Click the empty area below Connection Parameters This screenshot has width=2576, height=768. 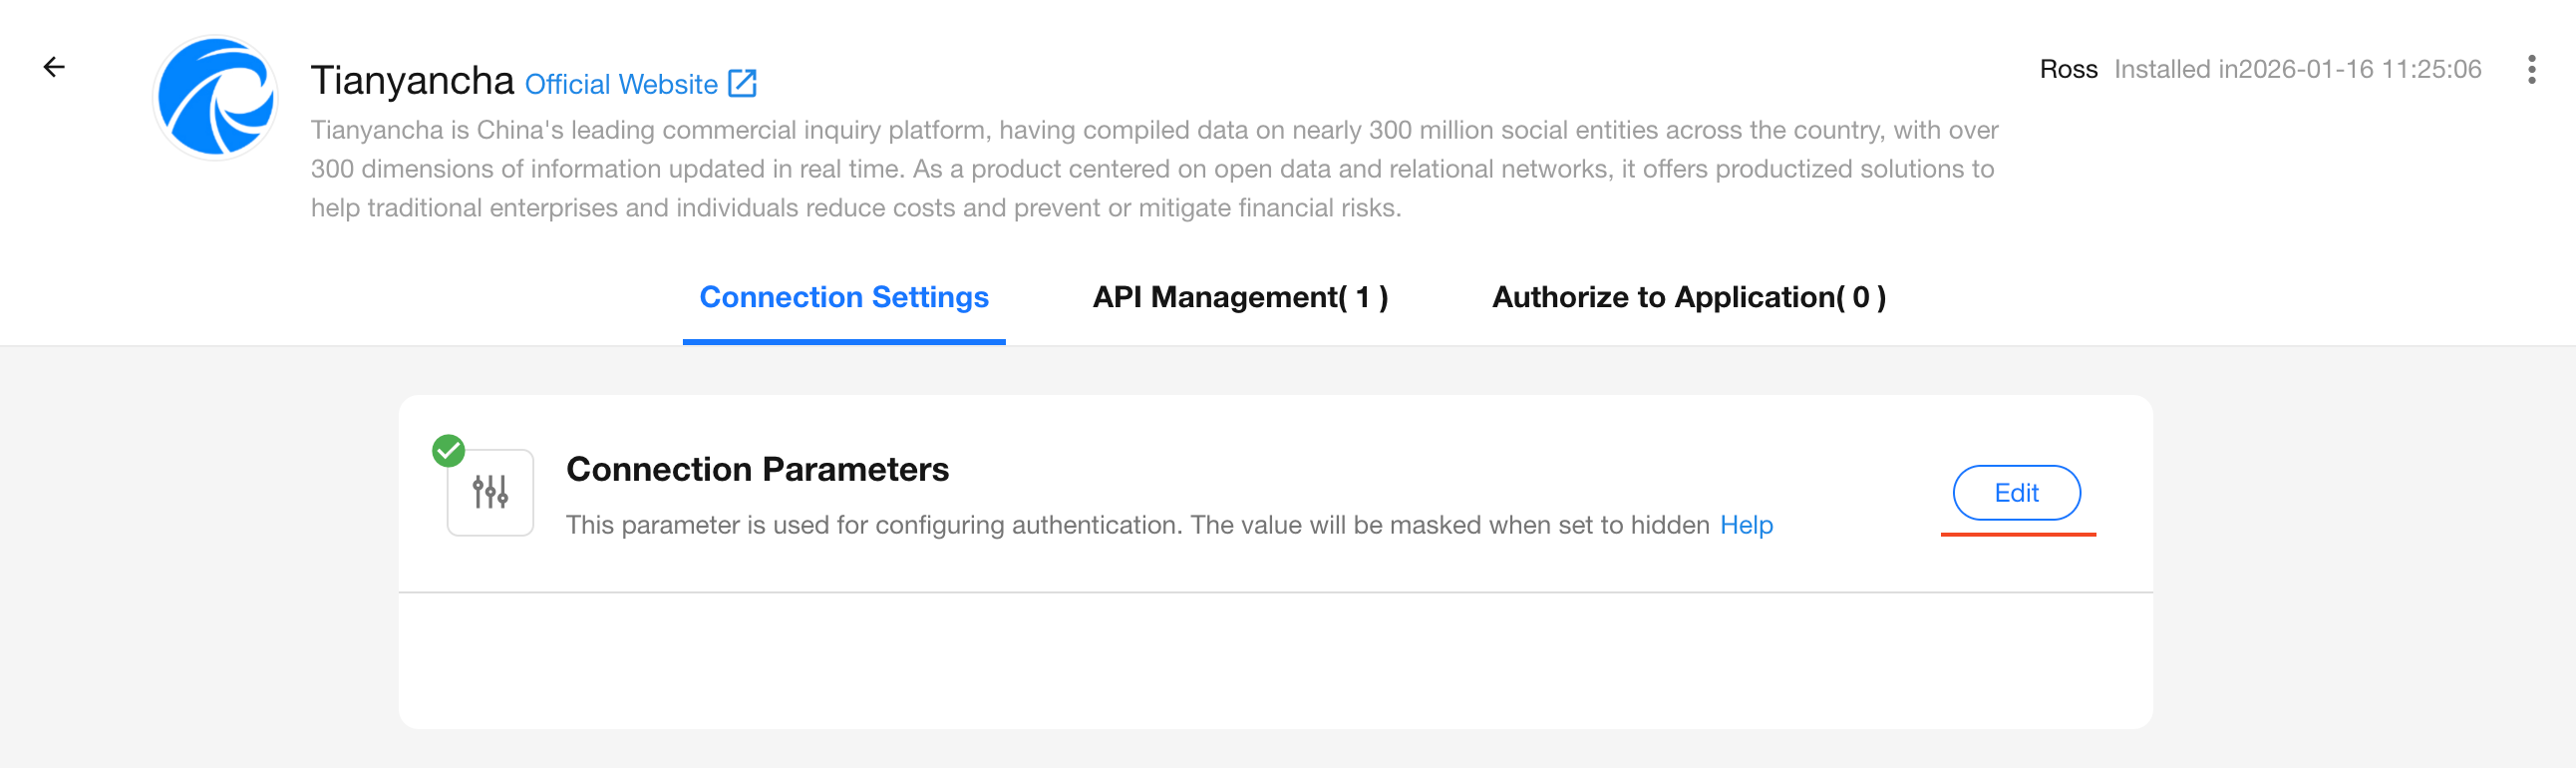(1275, 660)
